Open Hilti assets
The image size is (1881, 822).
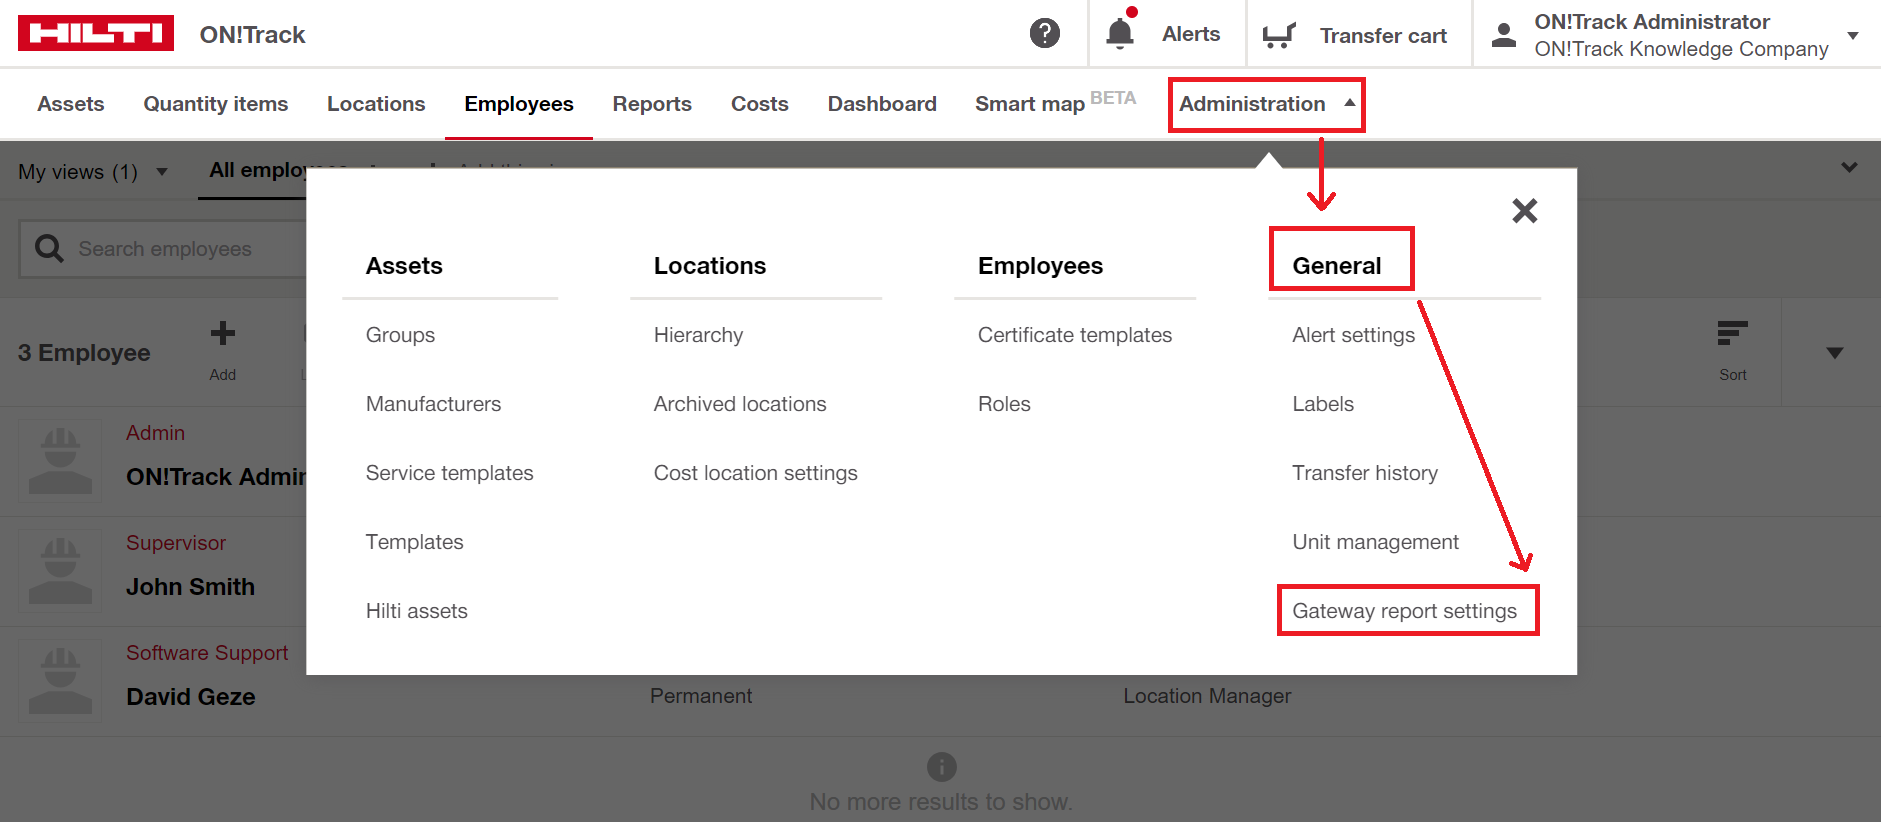tap(416, 611)
